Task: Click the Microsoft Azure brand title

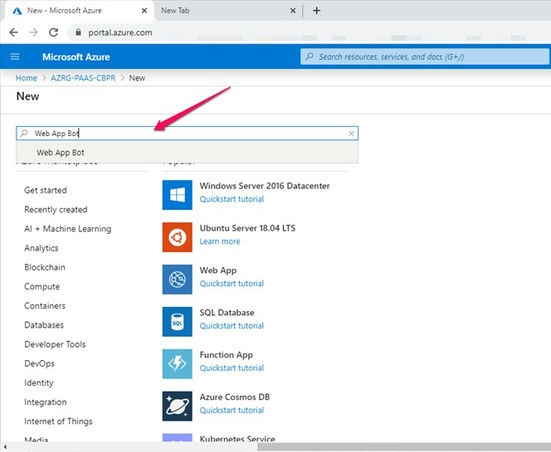Action: pos(76,57)
